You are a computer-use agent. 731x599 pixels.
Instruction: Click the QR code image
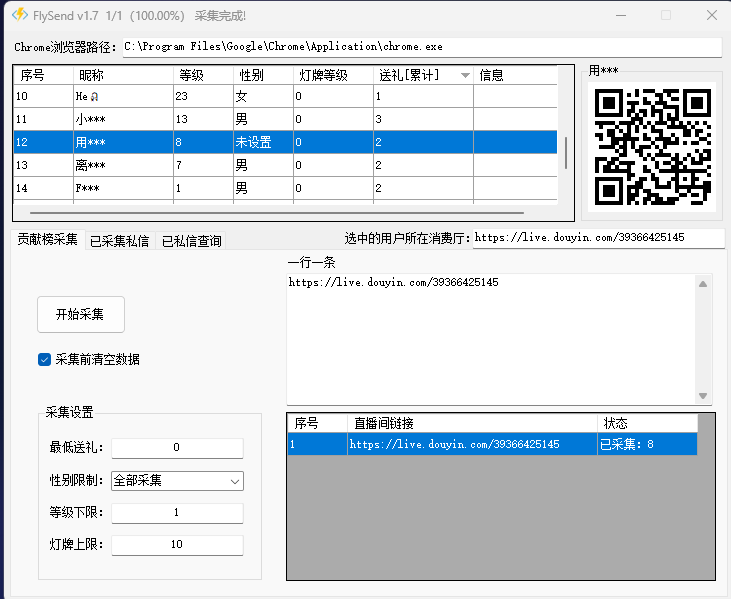tap(652, 147)
